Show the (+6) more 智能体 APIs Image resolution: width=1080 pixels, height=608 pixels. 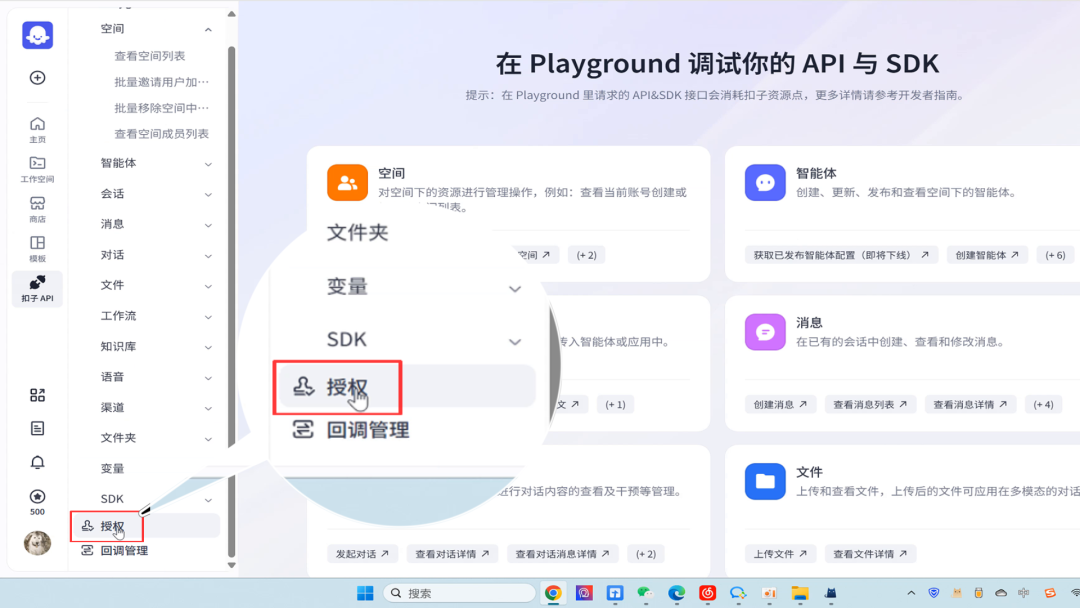[1055, 255]
